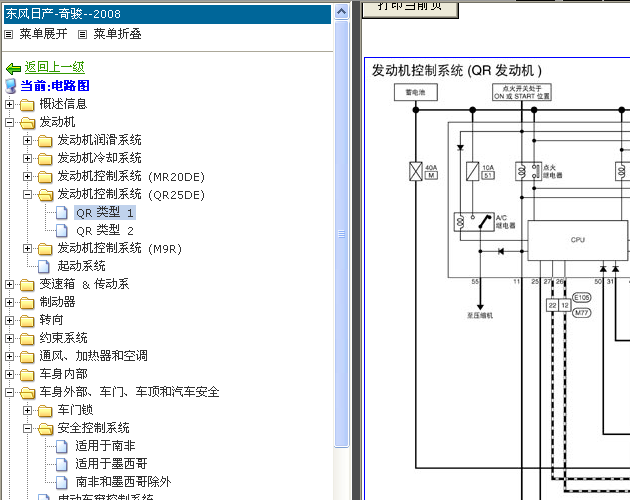Viewport: 630px width, 500px height.
Task: Click the 发动机润滑系统 folder icon
Action: (45, 141)
